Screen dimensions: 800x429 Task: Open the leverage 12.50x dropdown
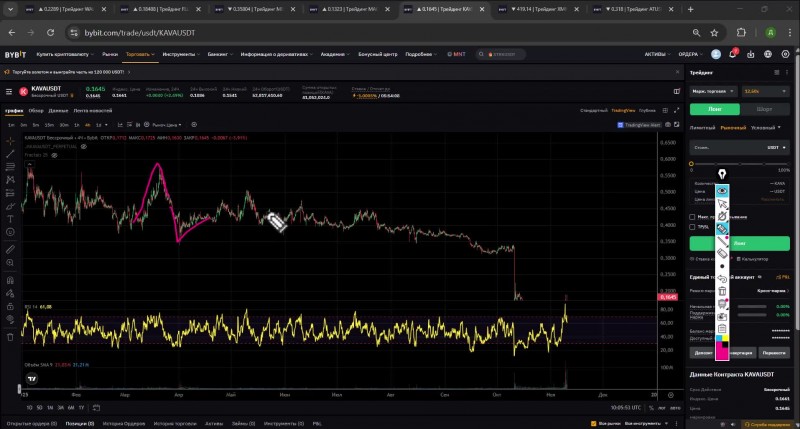(762, 91)
